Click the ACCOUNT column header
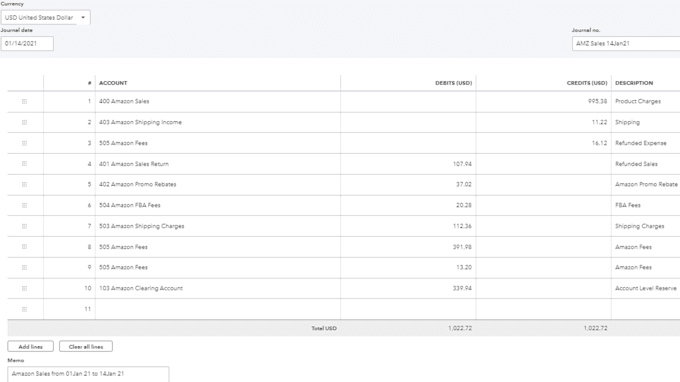Screen dimensions: 680x382 tap(113, 83)
